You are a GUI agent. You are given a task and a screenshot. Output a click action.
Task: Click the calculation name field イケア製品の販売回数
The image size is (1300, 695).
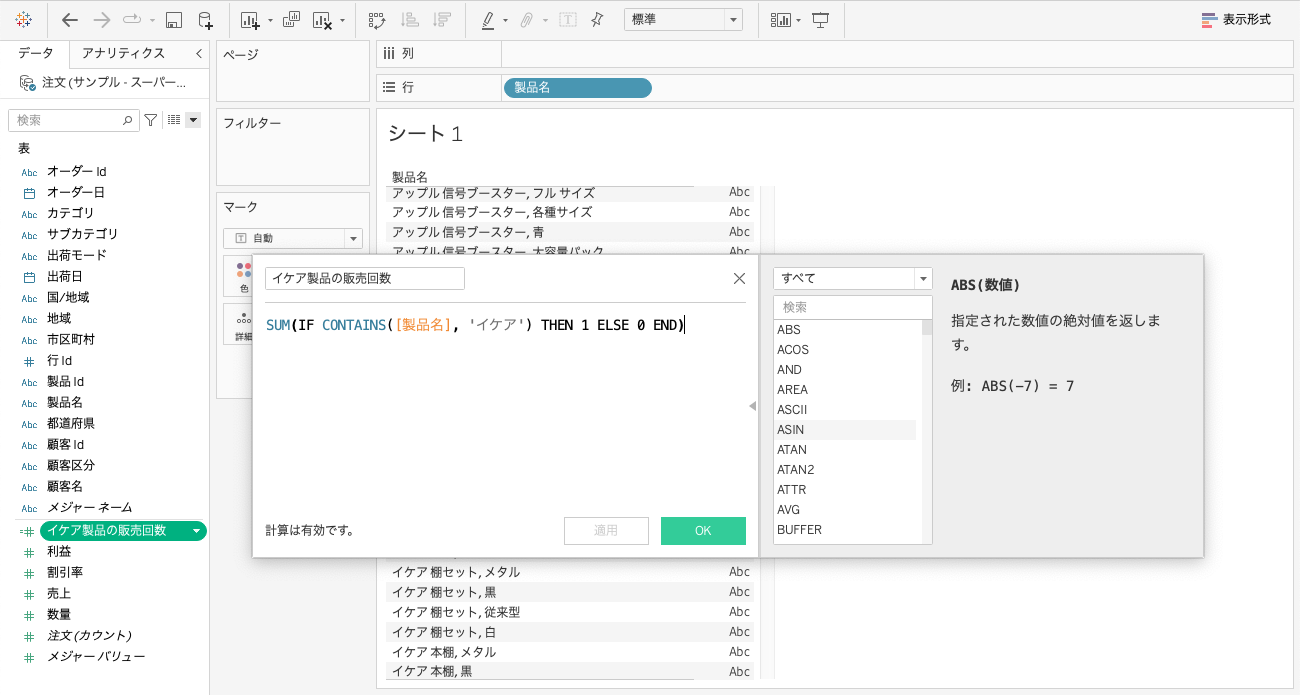tap(366, 278)
